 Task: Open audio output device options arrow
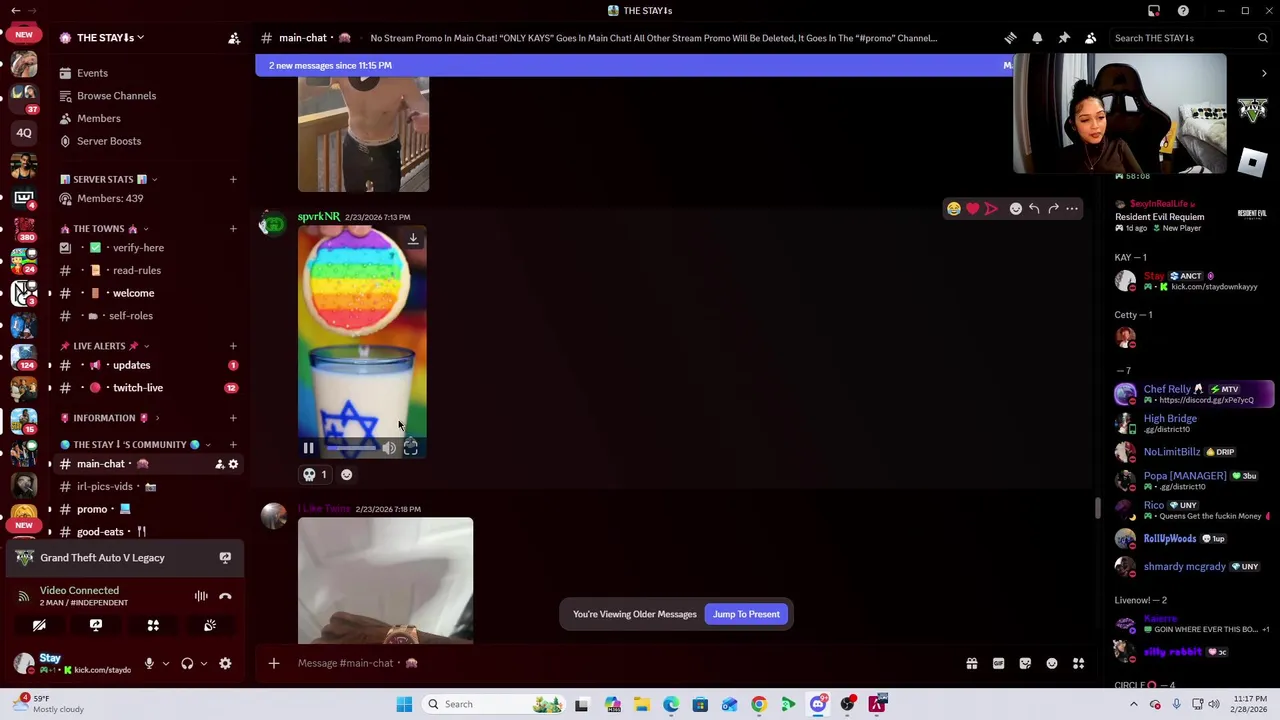pos(203,663)
